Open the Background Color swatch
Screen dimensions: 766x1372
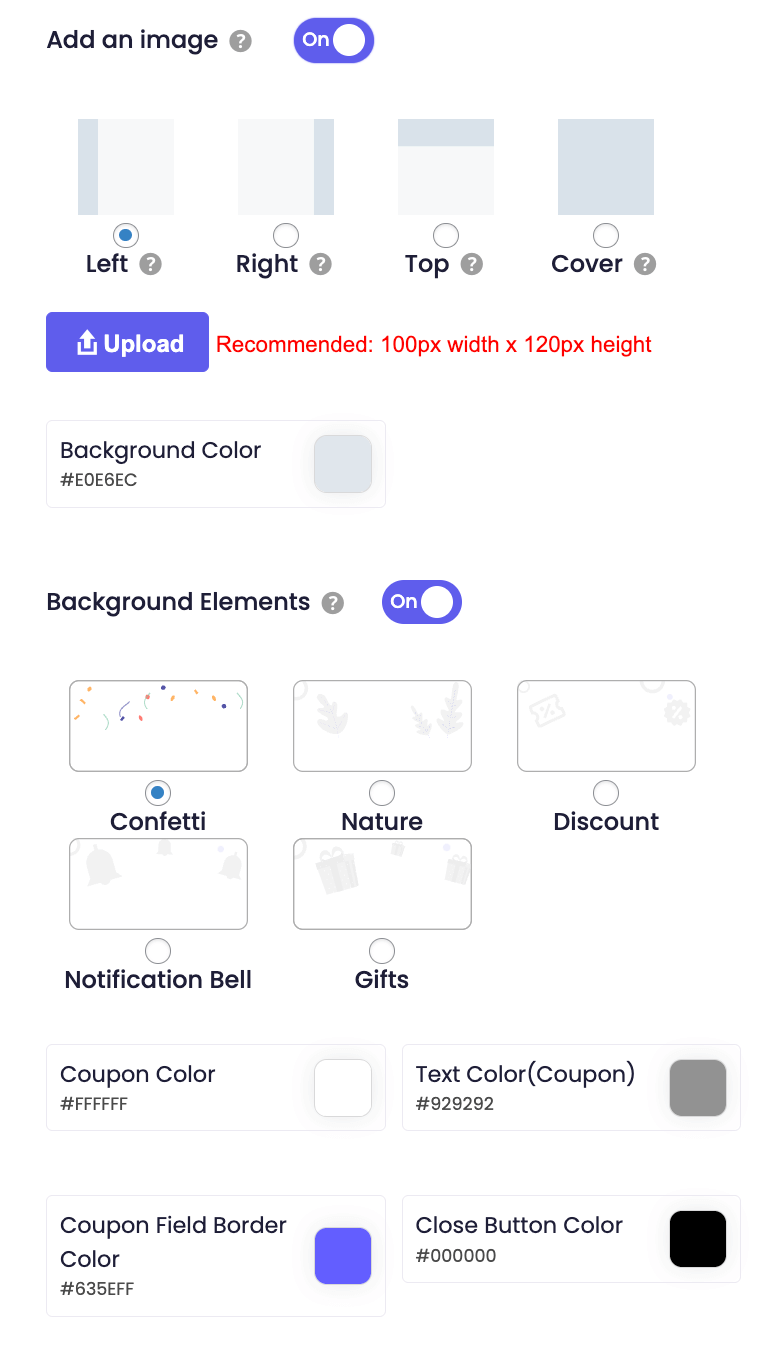[343, 464]
